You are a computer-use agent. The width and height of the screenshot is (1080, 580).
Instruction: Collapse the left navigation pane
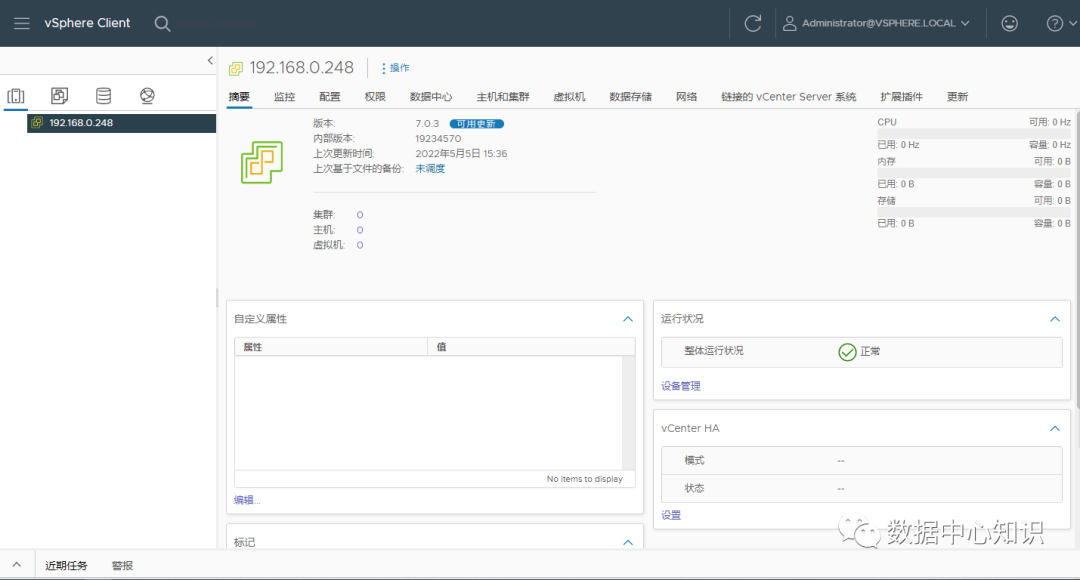point(210,61)
